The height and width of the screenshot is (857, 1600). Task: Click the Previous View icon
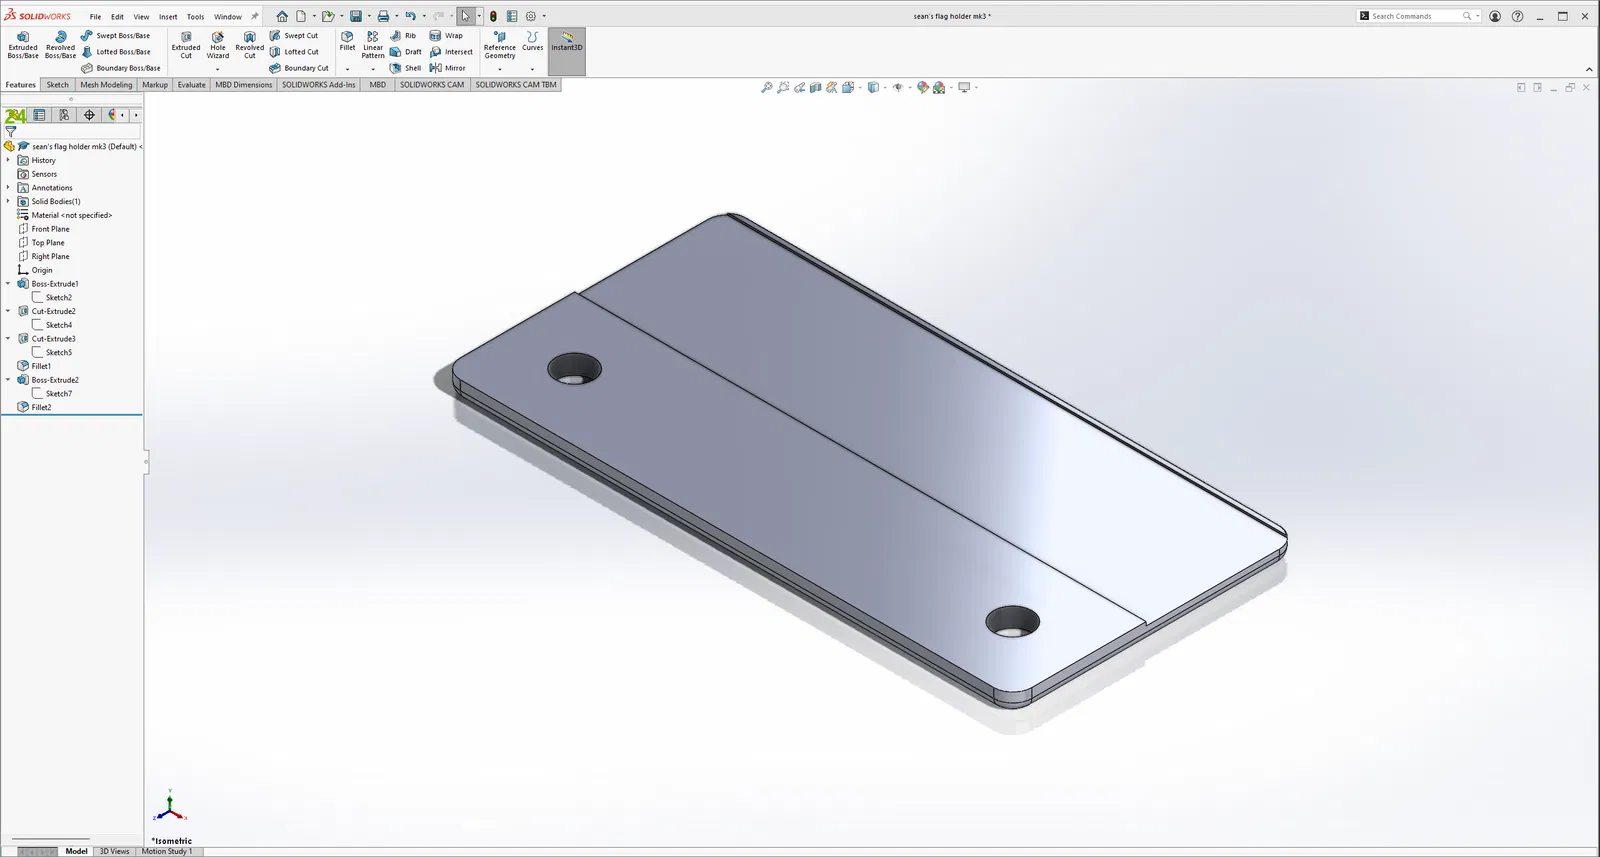tap(799, 88)
